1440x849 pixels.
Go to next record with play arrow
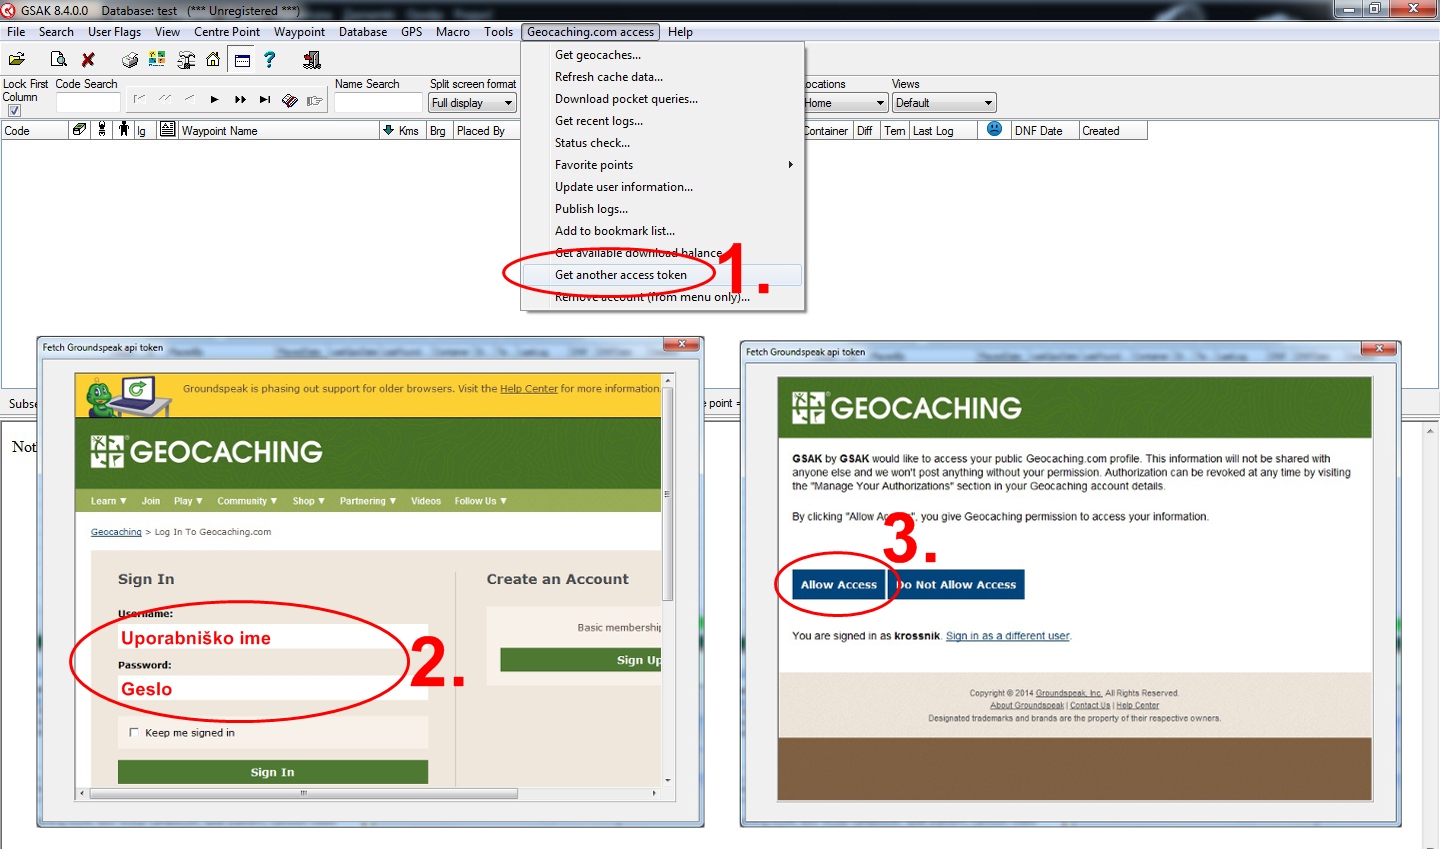coord(214,100)
